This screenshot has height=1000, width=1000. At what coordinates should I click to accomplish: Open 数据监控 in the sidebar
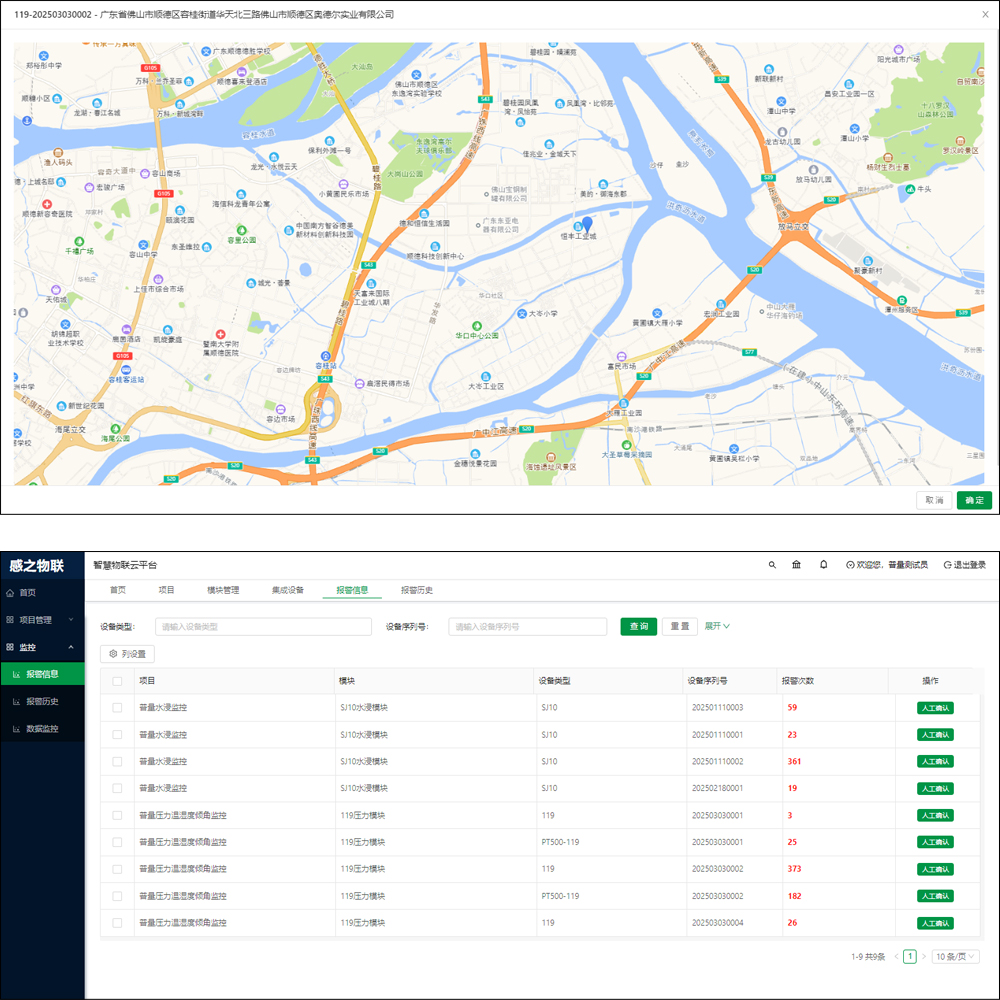[x=42, y=729]
